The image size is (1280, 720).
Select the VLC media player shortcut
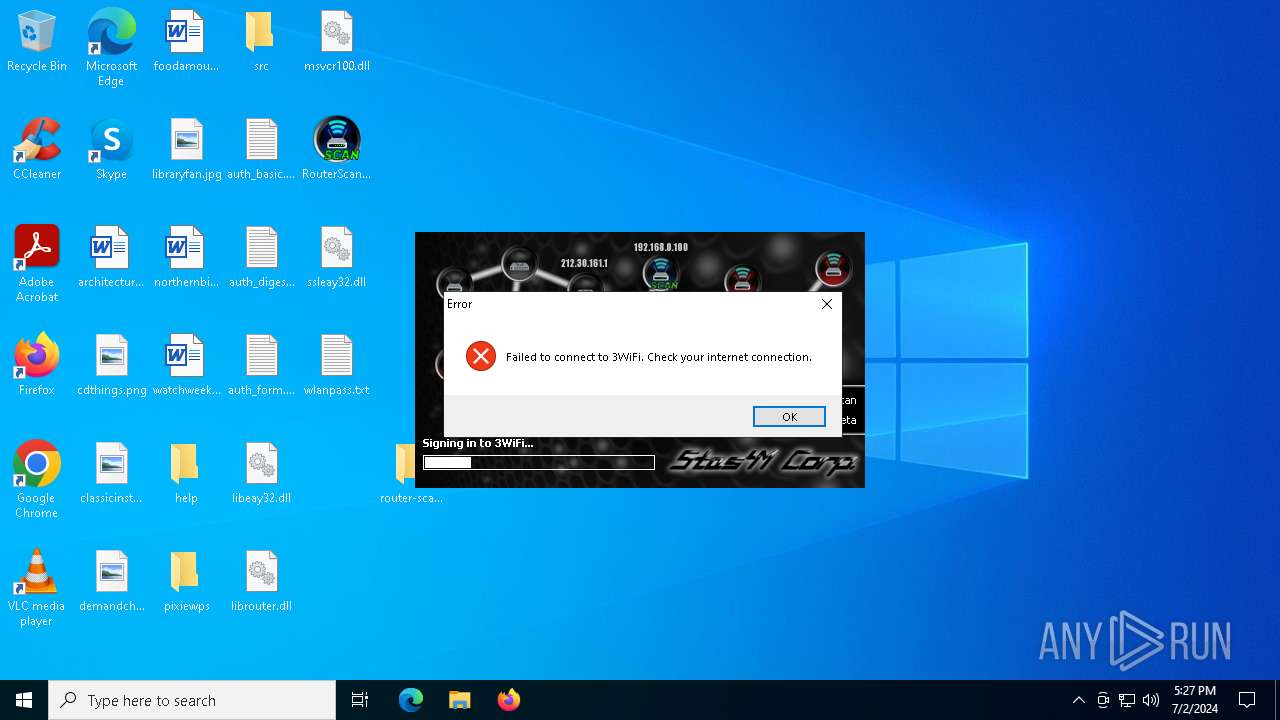[37, 588]
